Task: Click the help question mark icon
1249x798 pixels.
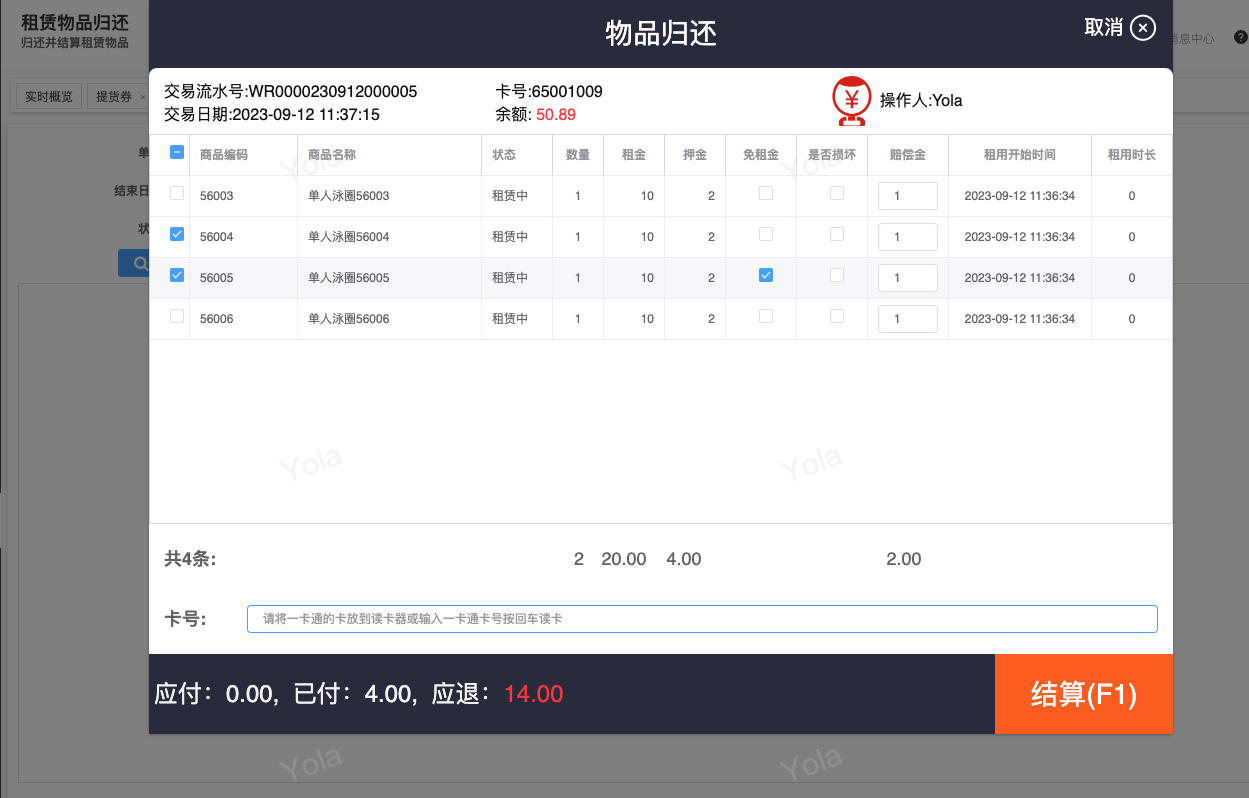Action: (x=1240, y=38)
